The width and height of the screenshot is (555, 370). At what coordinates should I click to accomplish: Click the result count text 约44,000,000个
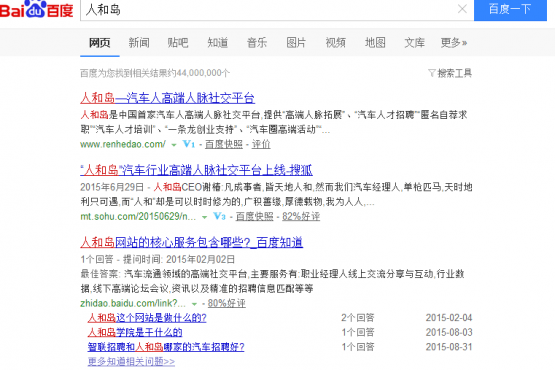tap(198, 73)
